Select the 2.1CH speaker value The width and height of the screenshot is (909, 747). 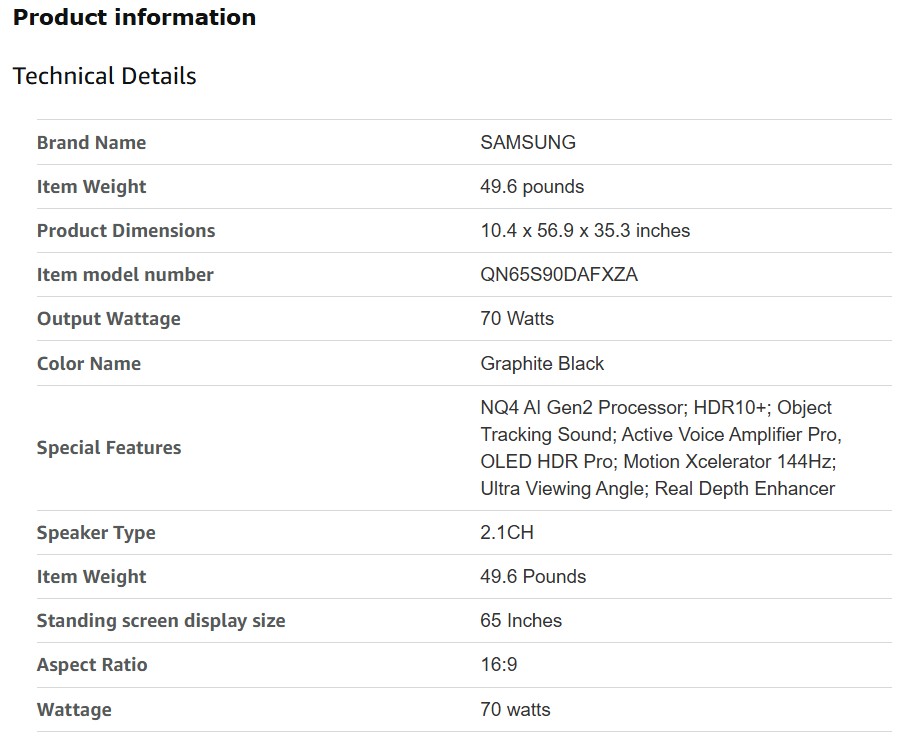506,533
